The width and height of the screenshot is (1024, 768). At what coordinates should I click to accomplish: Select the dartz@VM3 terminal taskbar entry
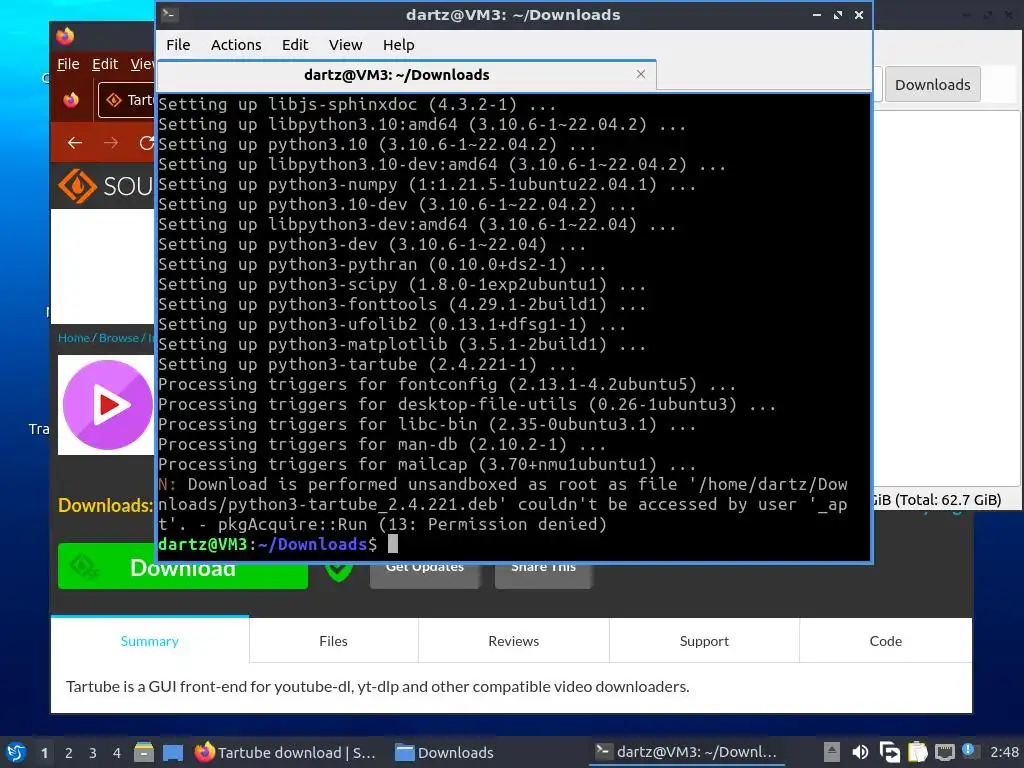point(686,752)
